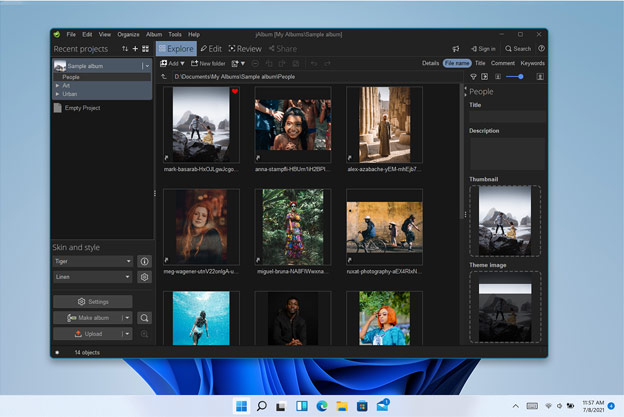Click the announcements megaphone icon
Viewport: 624px width, 417px height.
455,48
